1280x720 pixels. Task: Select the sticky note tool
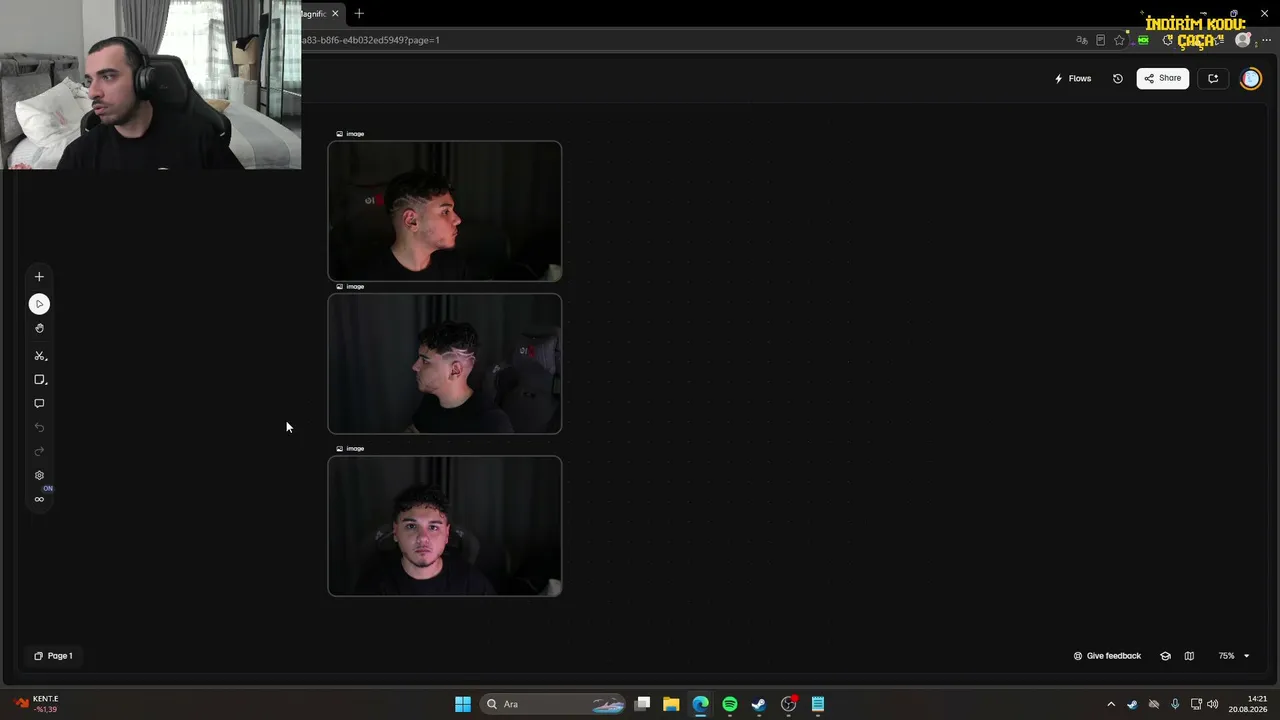(40, 380)
